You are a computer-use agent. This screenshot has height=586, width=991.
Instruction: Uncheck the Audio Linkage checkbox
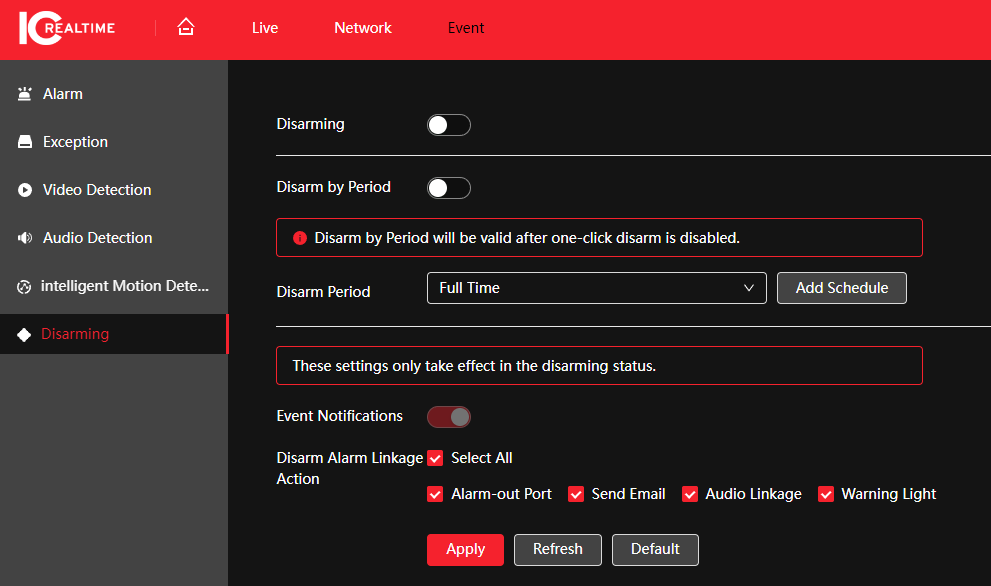coord(690,494)
